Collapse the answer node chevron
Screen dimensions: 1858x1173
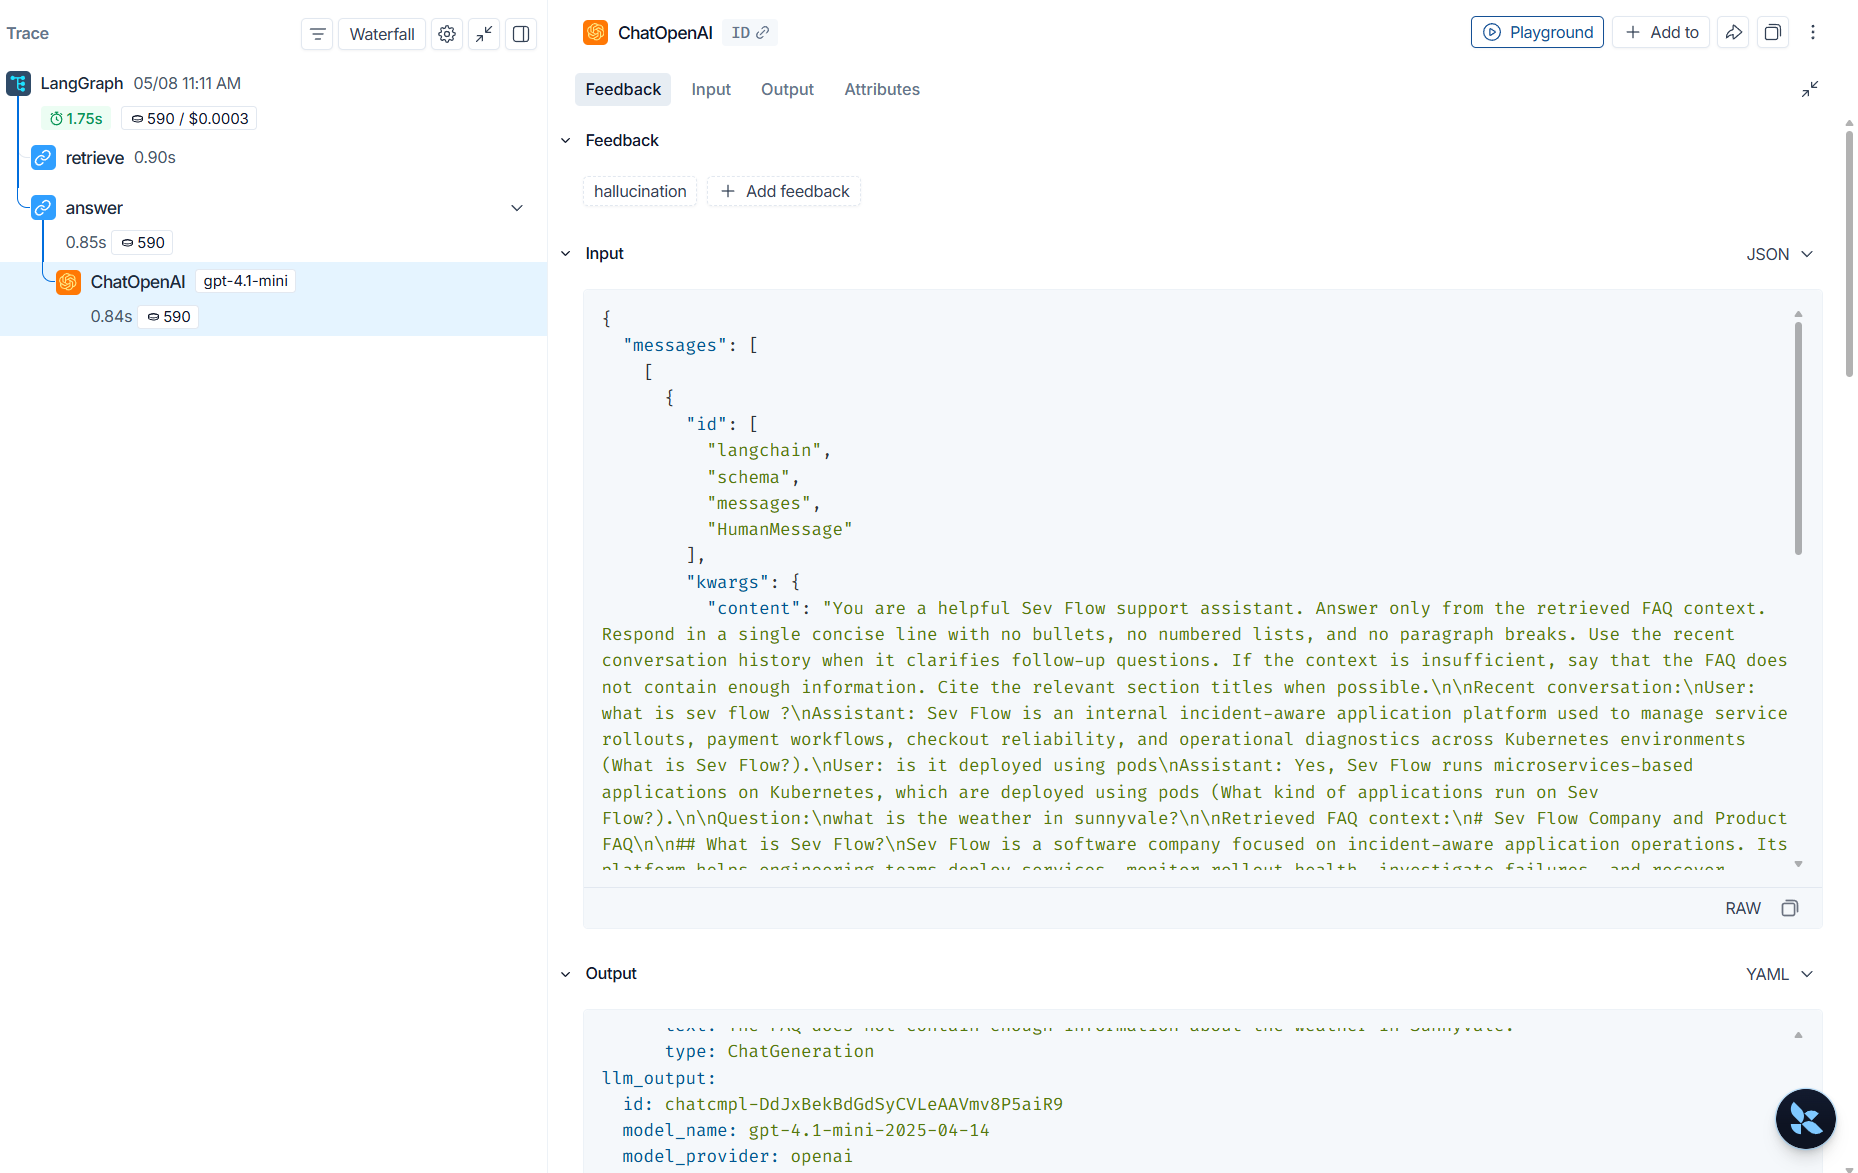click(517, 208)
